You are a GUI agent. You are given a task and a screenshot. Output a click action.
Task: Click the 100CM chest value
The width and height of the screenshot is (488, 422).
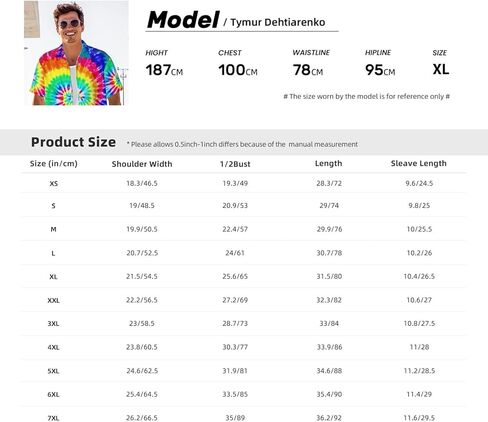coord(238,70)
